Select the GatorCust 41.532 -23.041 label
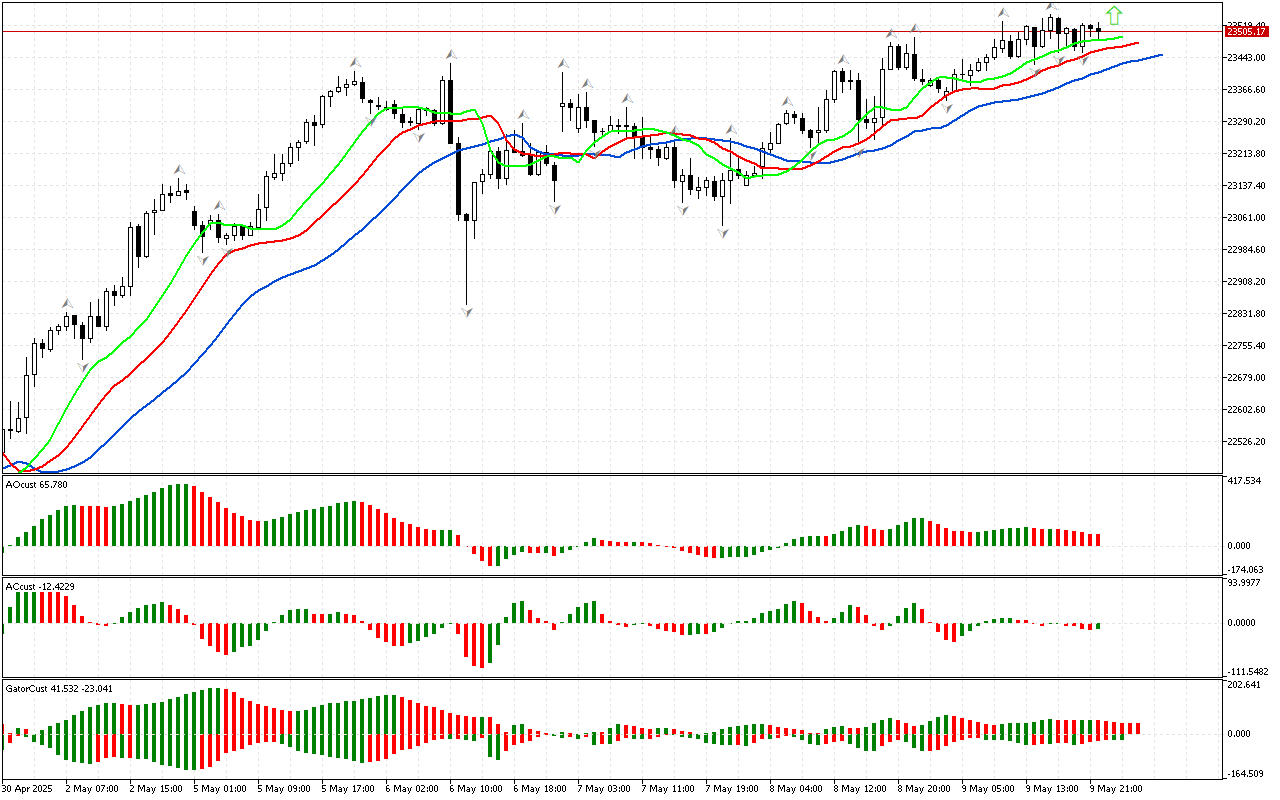Screen dimensions: 1280x800 [x=59, y=689]
